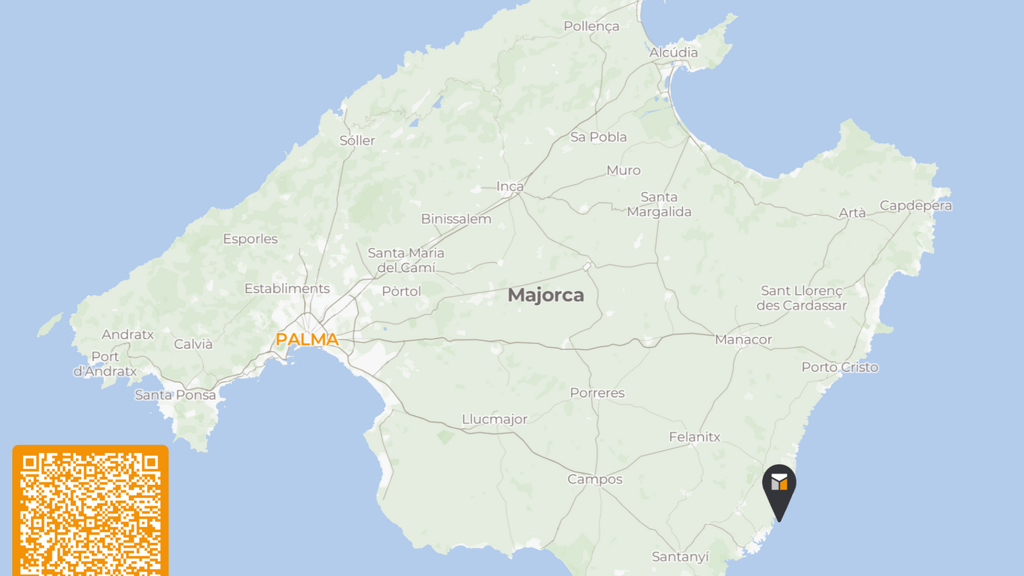
Task: Click the Sóller town label
Action: (357, 140)
